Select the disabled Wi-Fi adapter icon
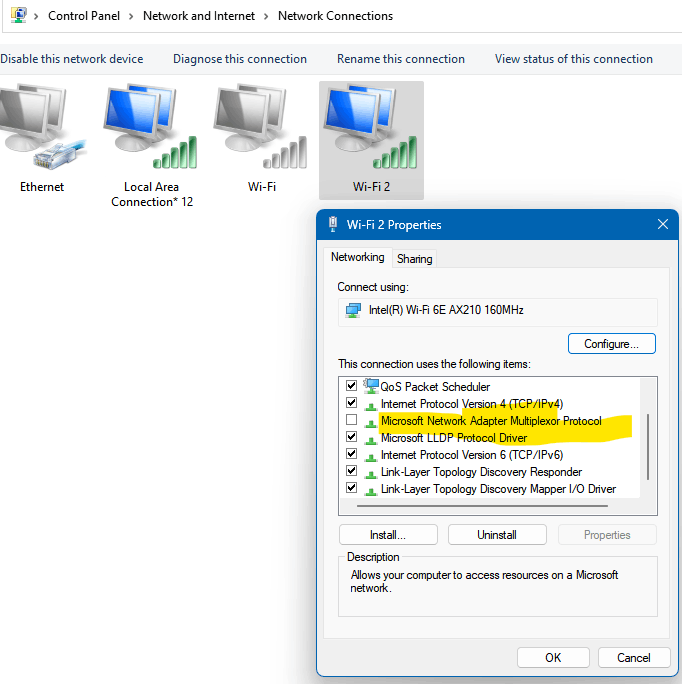 [x=260, y=126]
